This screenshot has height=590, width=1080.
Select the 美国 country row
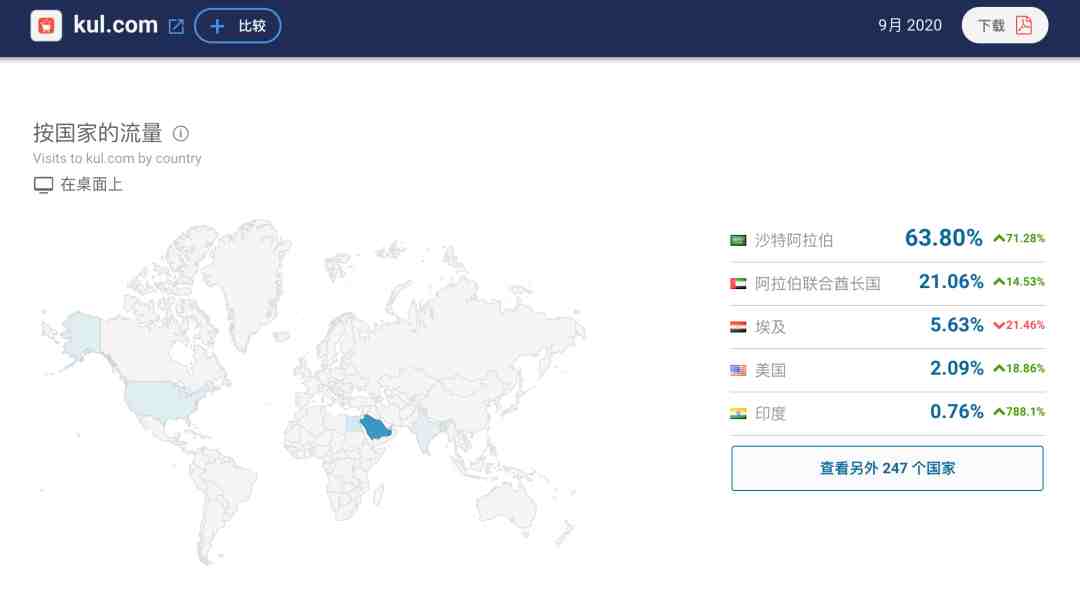tap(887, 370)
